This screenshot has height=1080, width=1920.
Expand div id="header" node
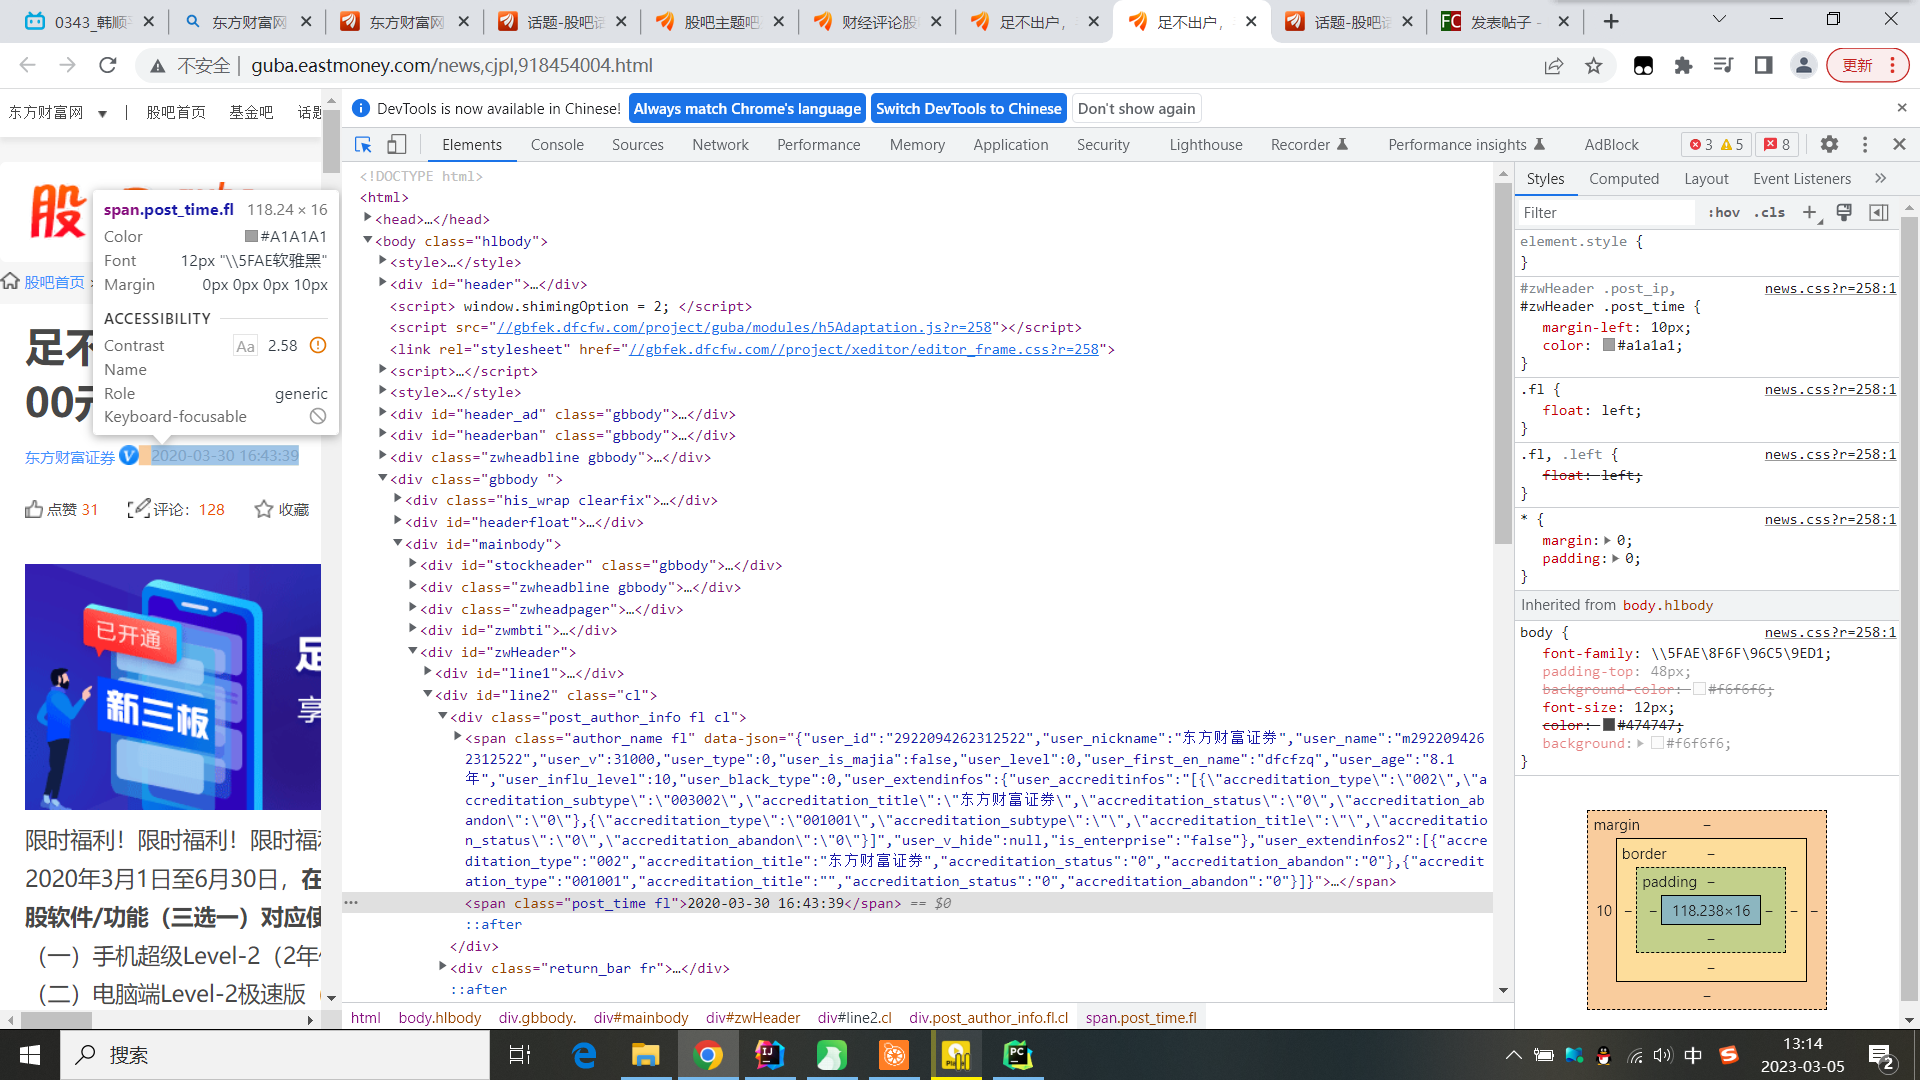pyautogui.click(x=383, y=283)
